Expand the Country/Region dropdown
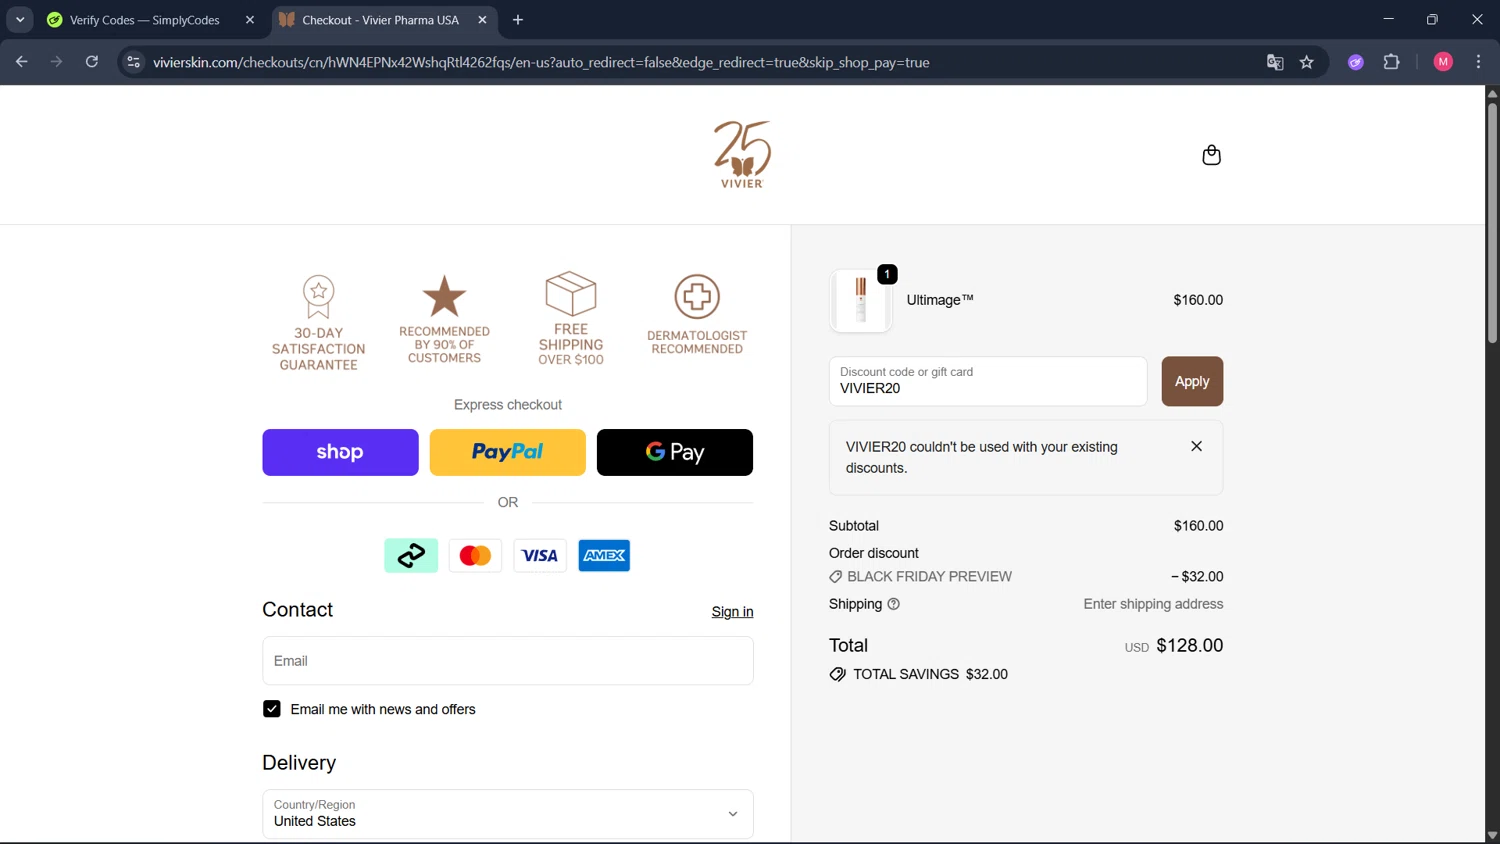The height and width of the screenshot is (844, 1500). coord(508,814)
